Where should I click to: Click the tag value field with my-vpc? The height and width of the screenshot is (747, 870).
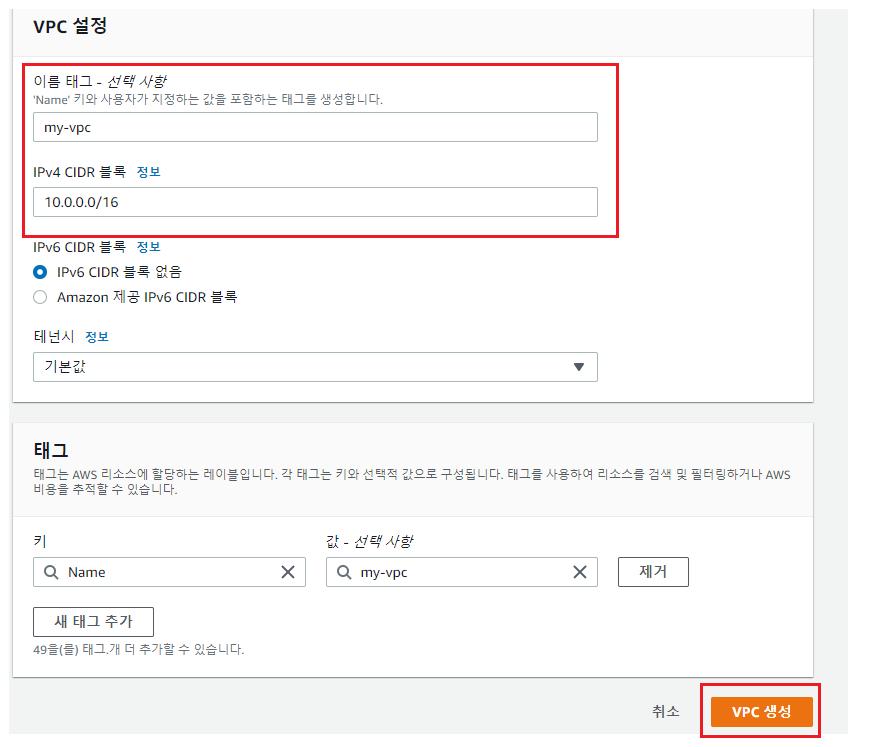coord(462,572)
